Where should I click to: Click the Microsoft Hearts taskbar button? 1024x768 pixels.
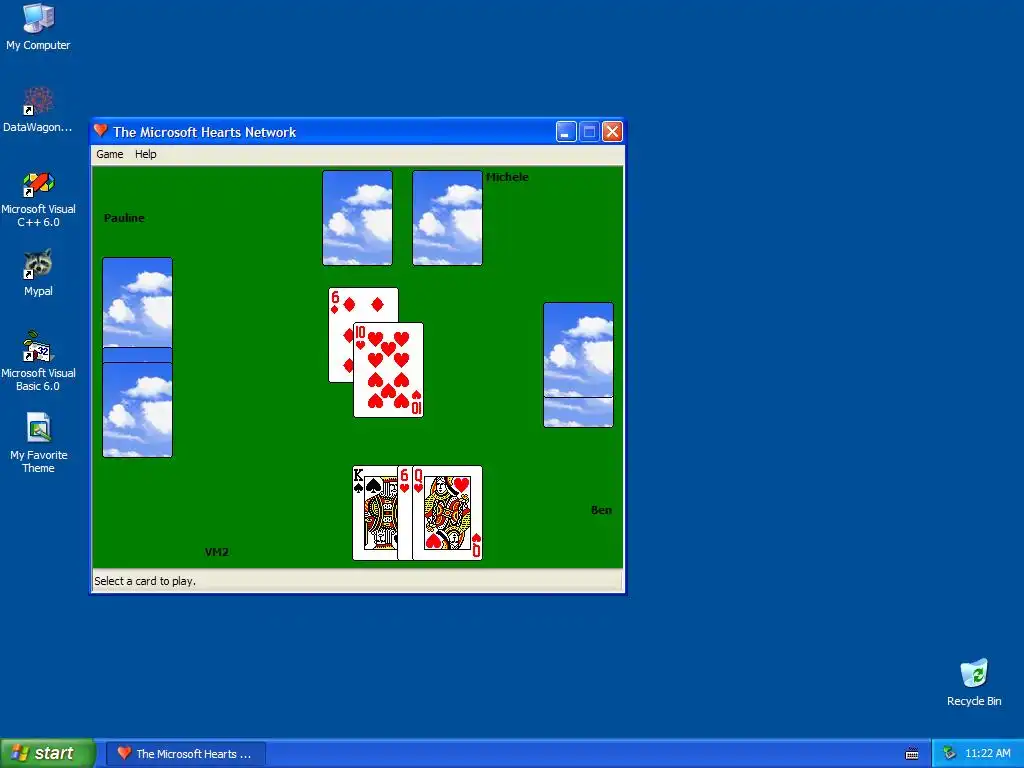(185, 754)
